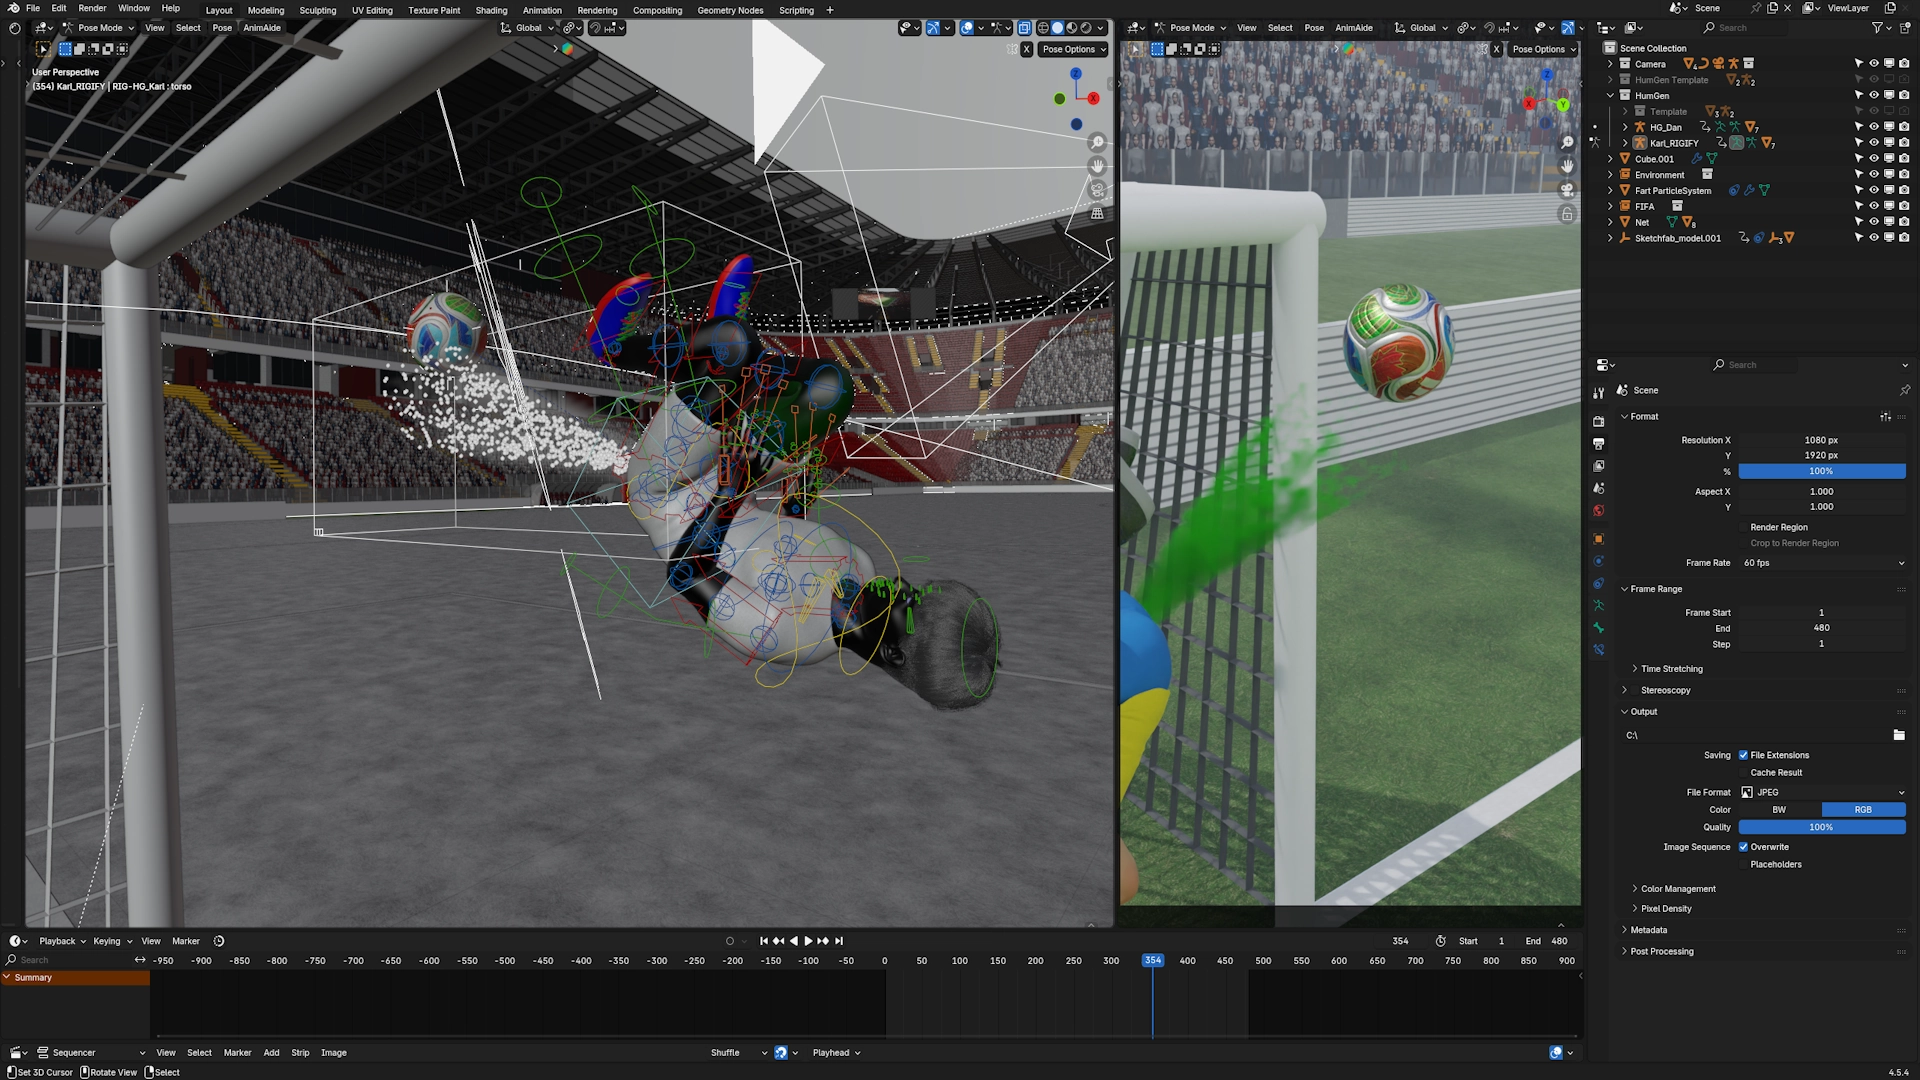Image resolution: width=1920 pixels, height=1080 pixels.
Task: Expand the Color Management panel
Action: [x=1677, y=889]
